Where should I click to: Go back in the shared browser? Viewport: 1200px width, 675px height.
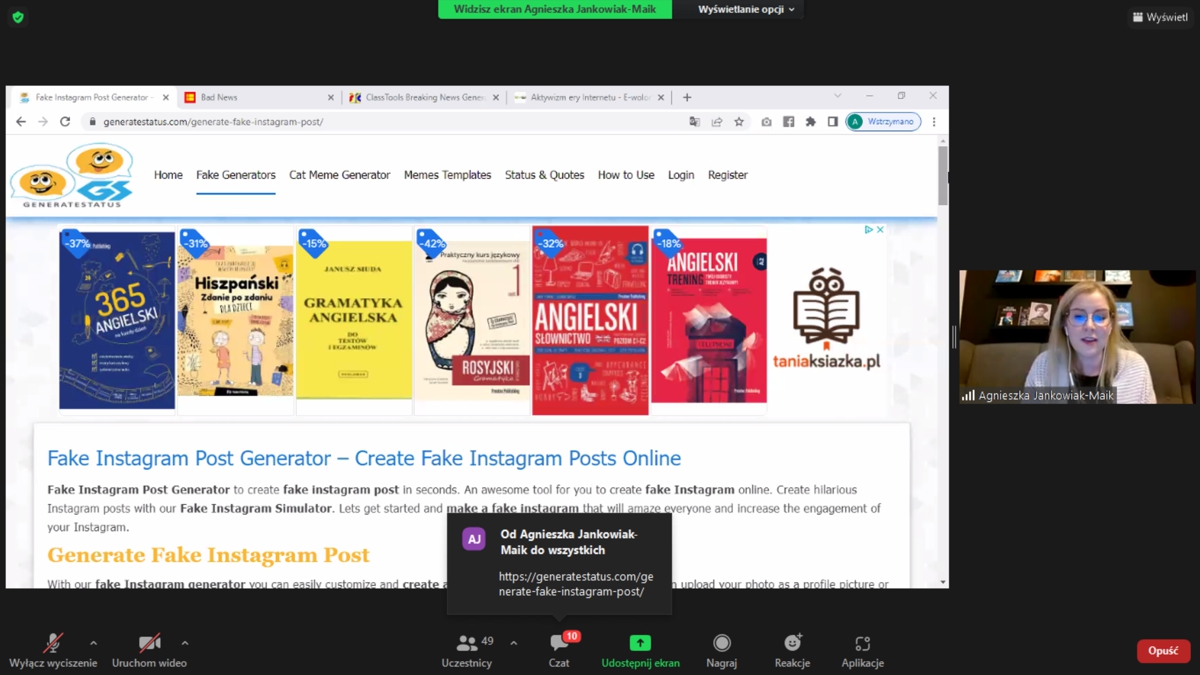pyautogui.click(x=21, y=122)
